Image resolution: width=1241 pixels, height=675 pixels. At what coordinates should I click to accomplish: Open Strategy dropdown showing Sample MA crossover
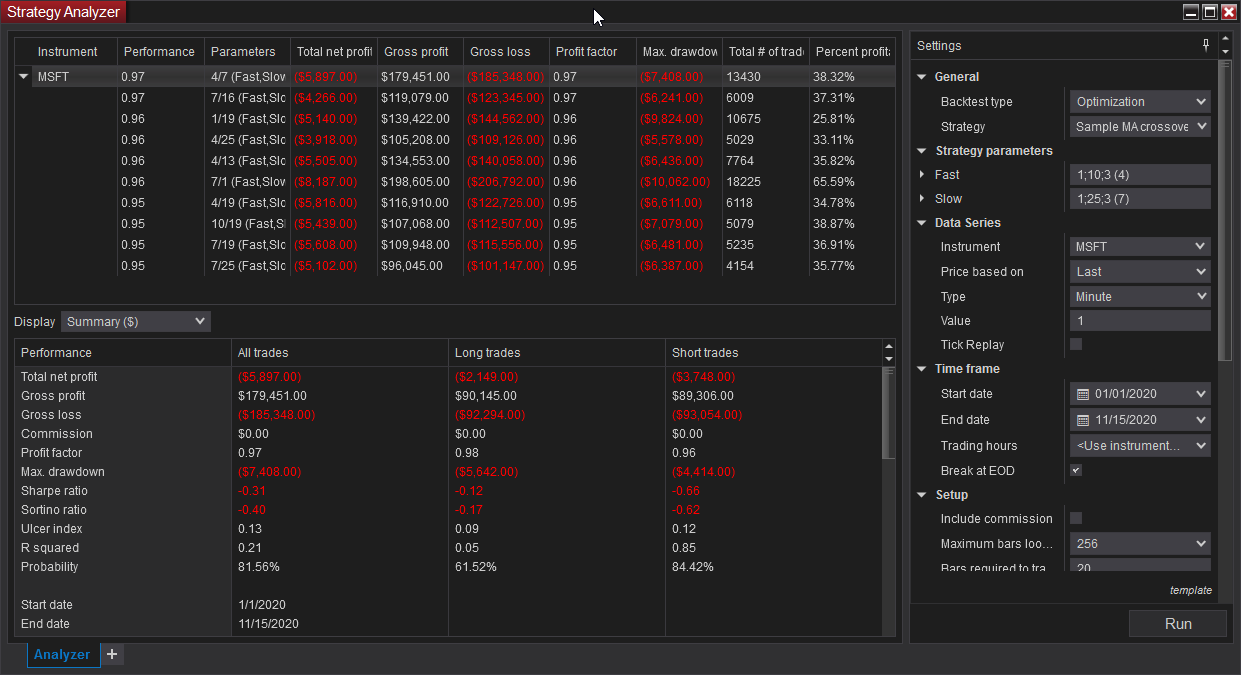1140,127
